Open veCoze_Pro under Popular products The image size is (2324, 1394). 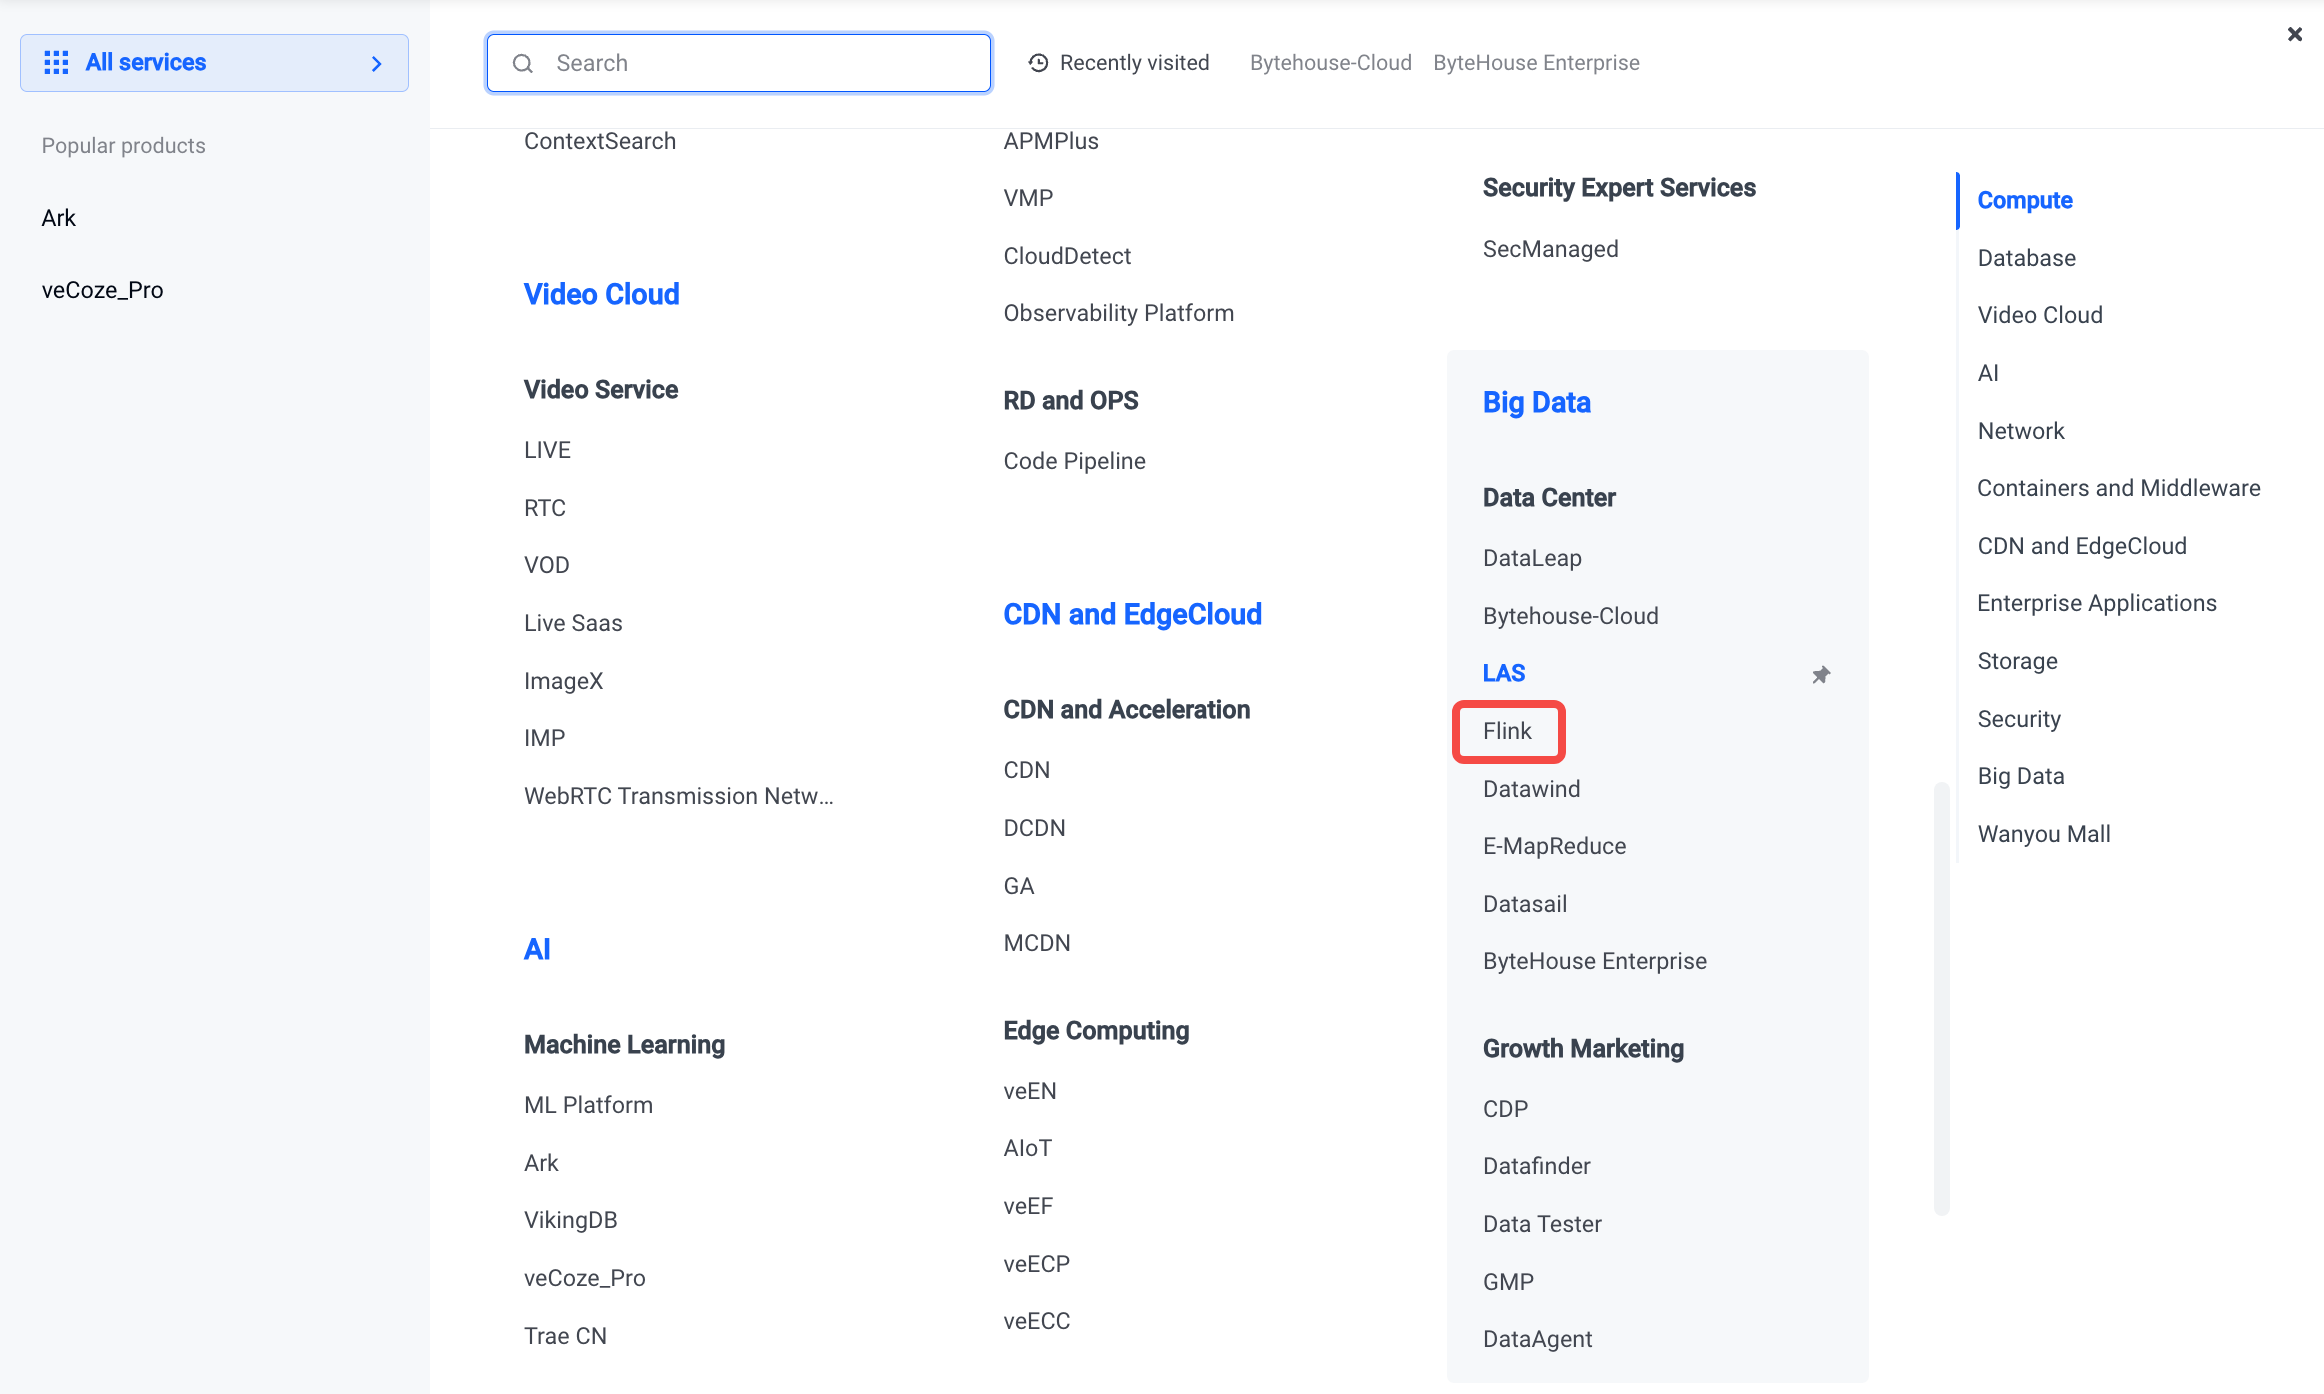click(x=102, y=290)
